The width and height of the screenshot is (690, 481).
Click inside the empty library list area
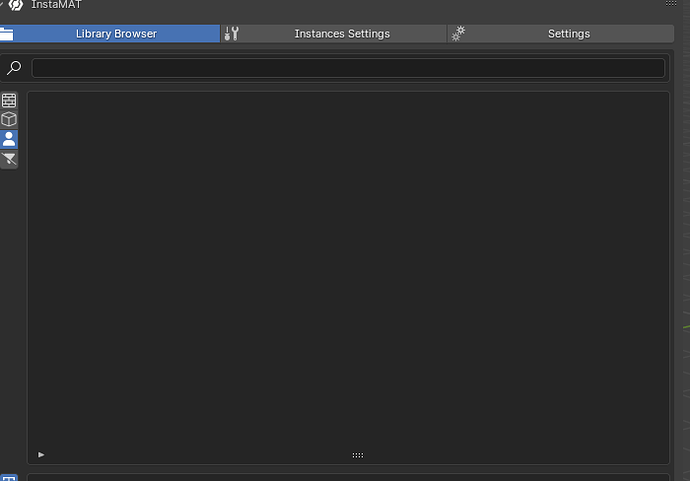pyautogui.click(x=348, y=270)
